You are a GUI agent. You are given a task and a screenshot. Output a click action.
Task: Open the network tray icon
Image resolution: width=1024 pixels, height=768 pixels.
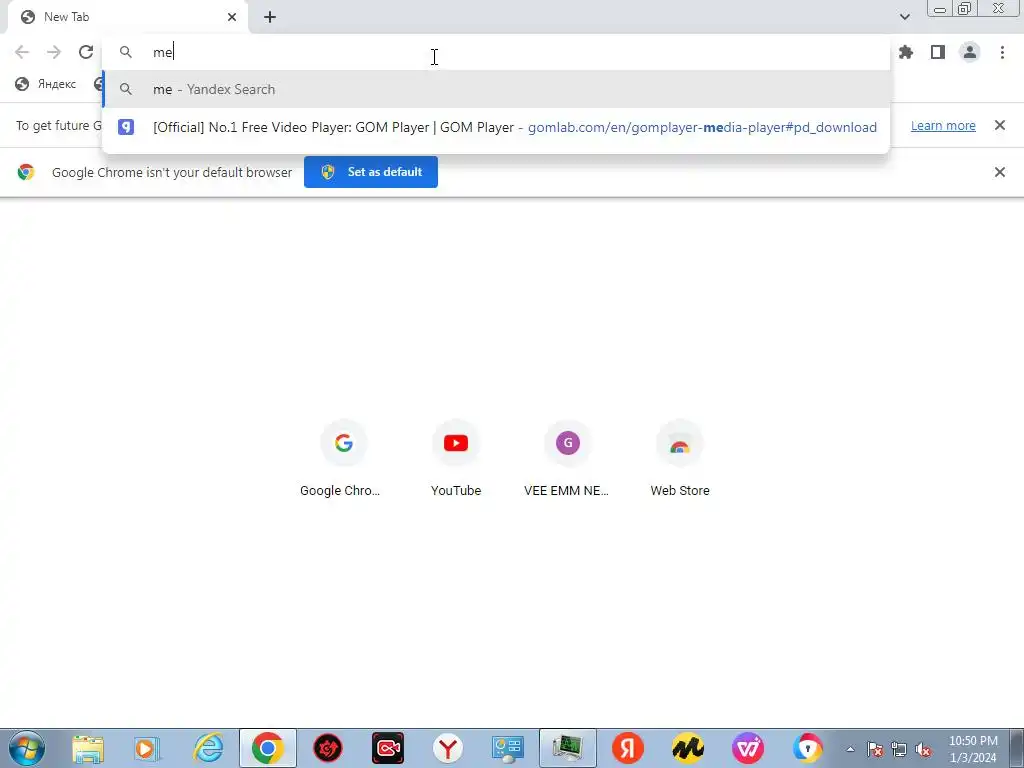click(899, 749)
